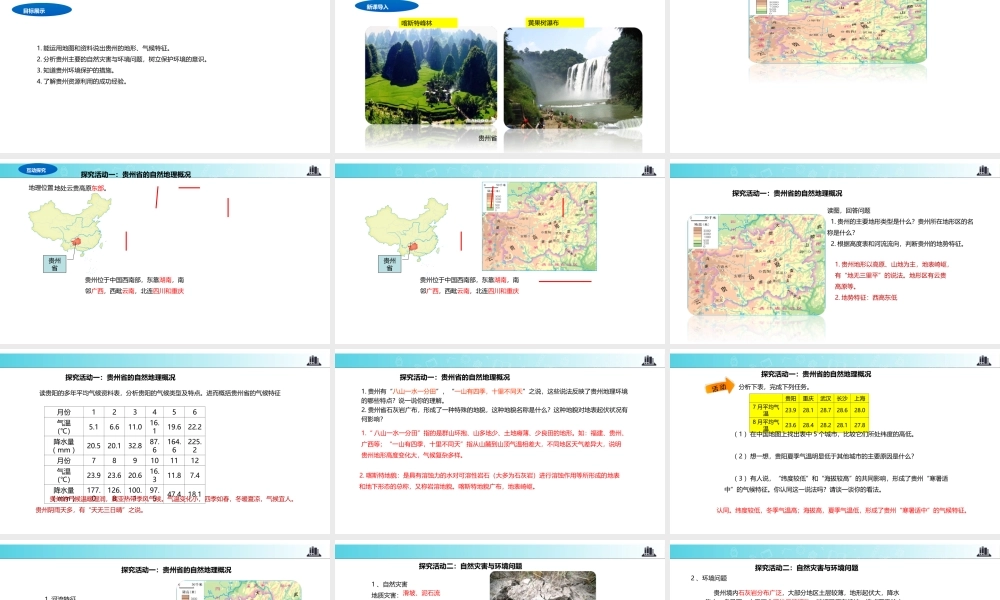
Task: Click the blue 新课导入 oval label
Action: [x=386, y=6]
